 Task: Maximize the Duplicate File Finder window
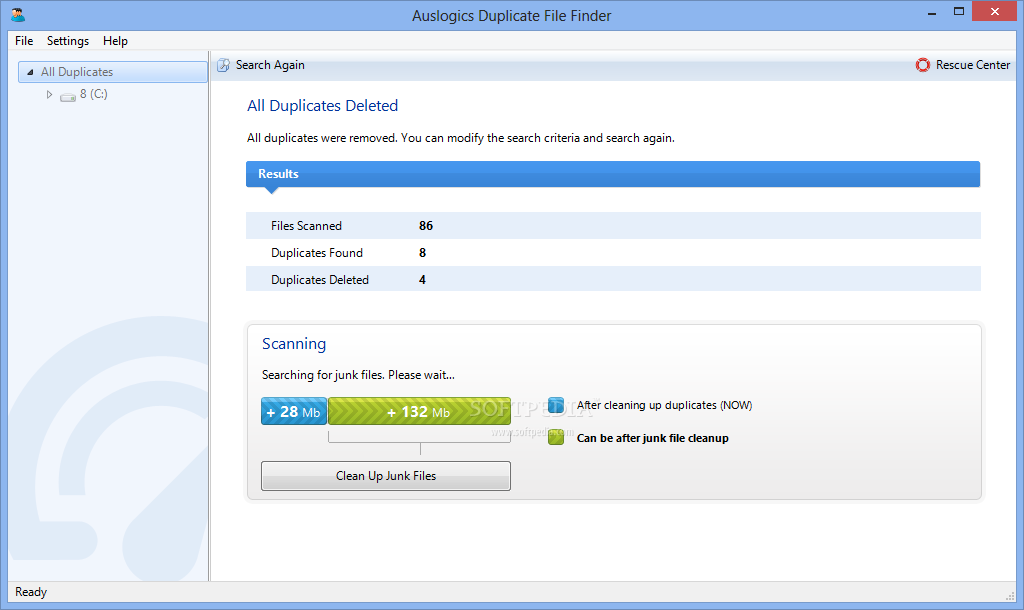(x=959, y=12)
